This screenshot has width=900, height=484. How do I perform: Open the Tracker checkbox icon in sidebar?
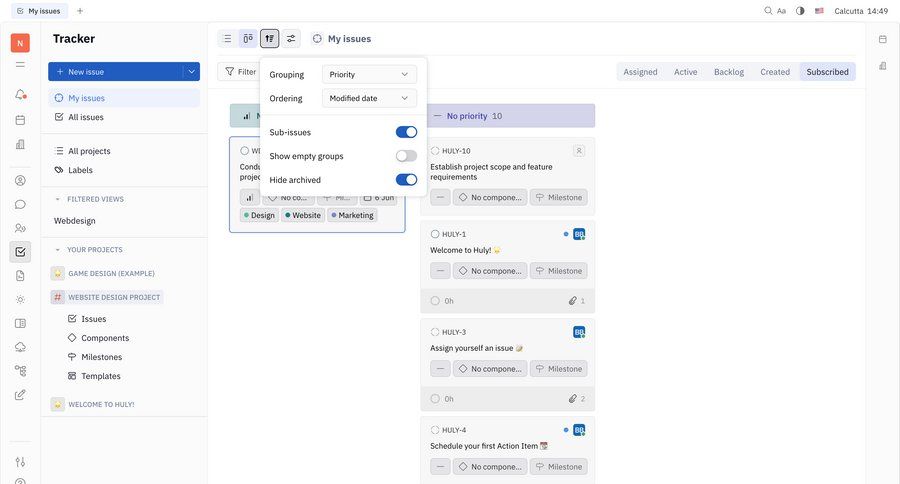tap(20, 252)
